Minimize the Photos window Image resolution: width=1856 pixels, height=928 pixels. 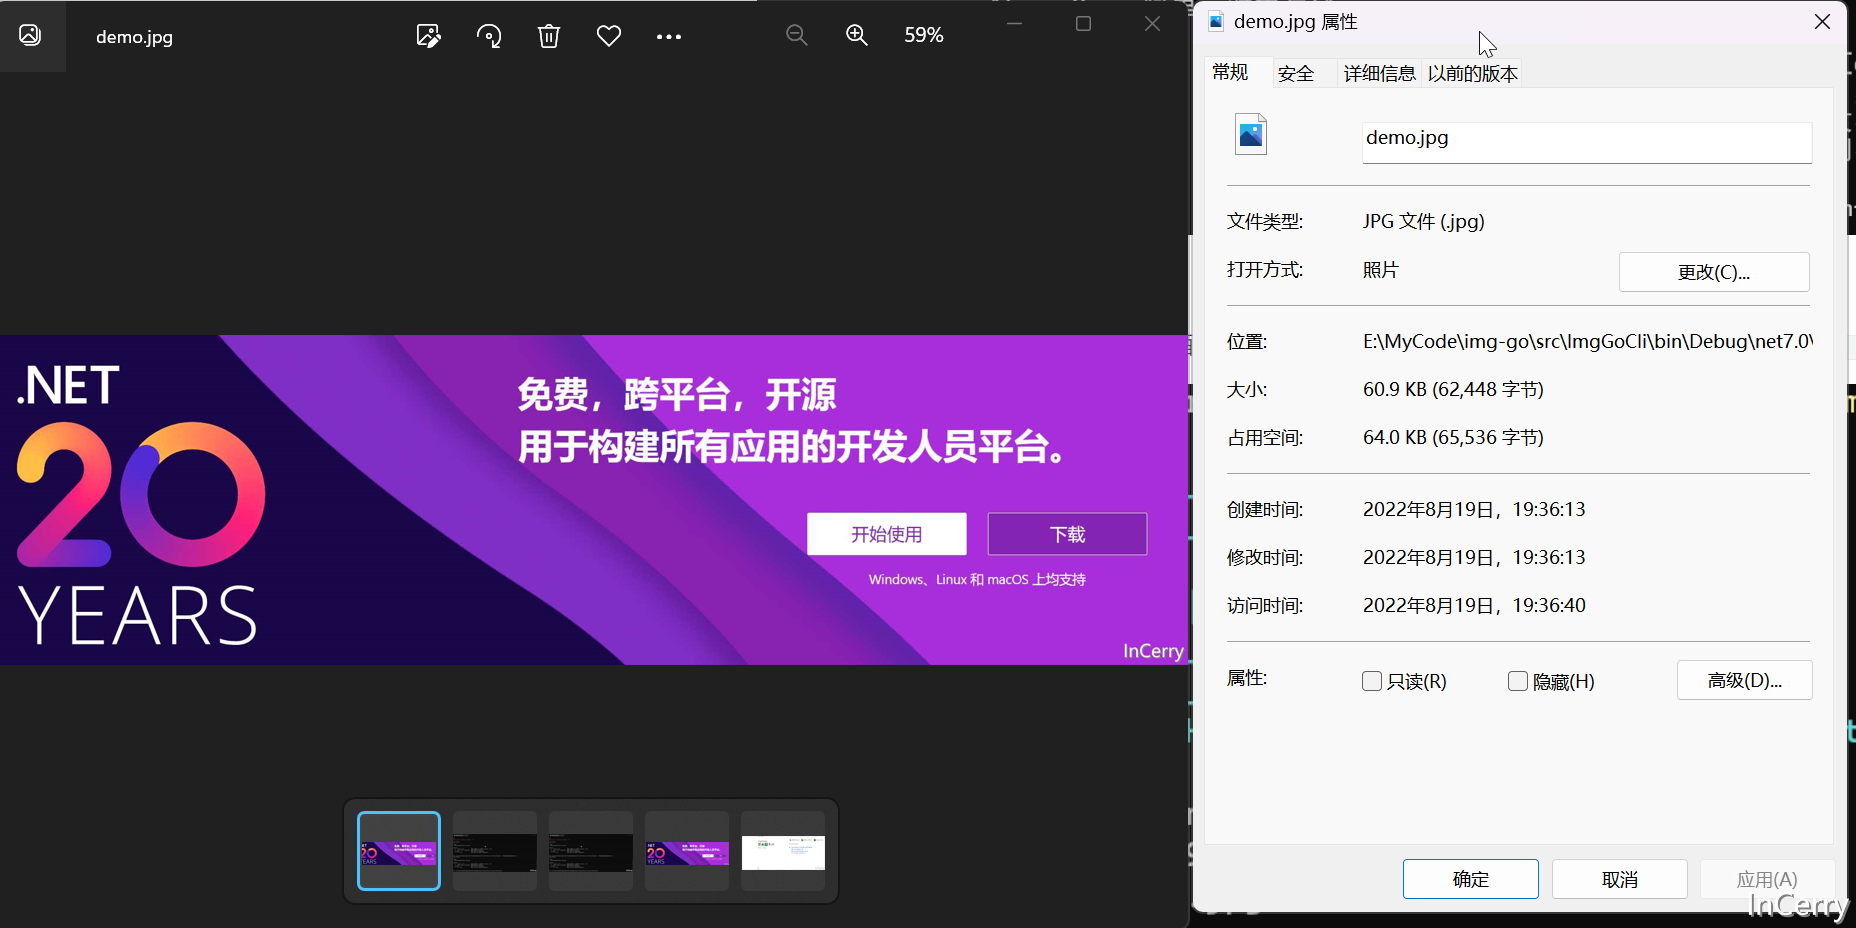point(1014,23)
